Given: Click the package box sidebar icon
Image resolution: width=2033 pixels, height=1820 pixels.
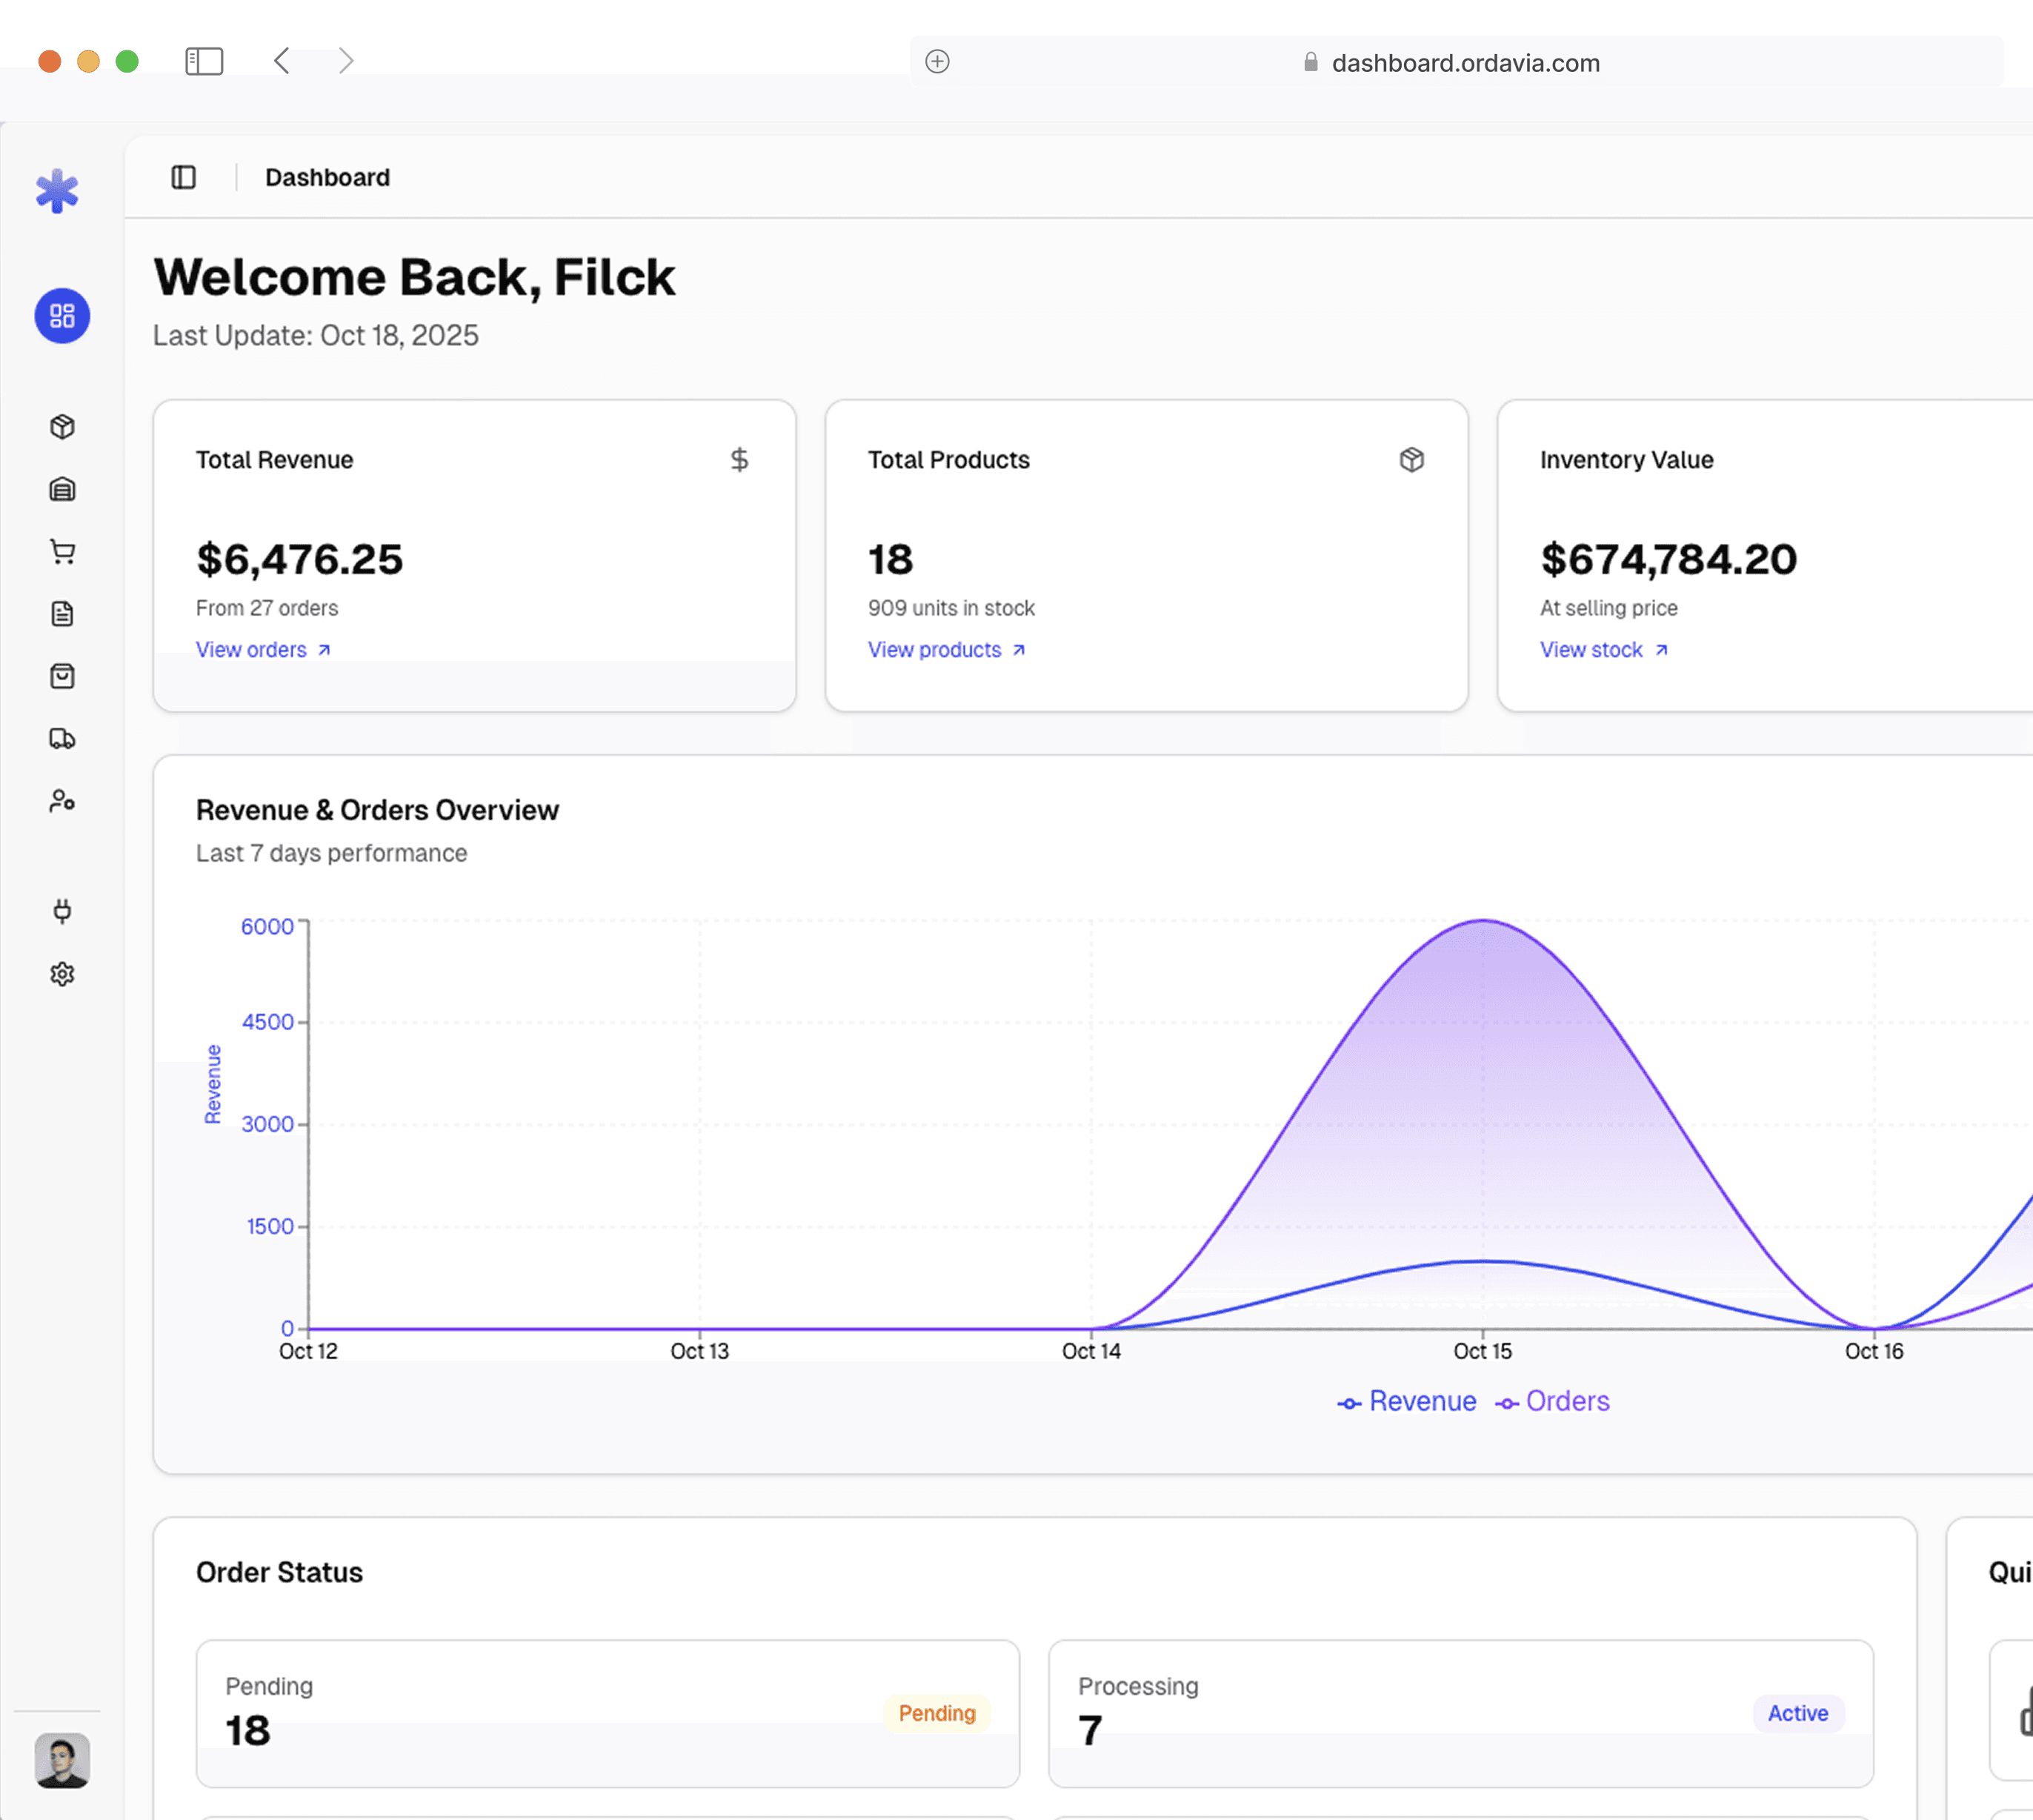Looking at the screenshot, I should [62, 427].
